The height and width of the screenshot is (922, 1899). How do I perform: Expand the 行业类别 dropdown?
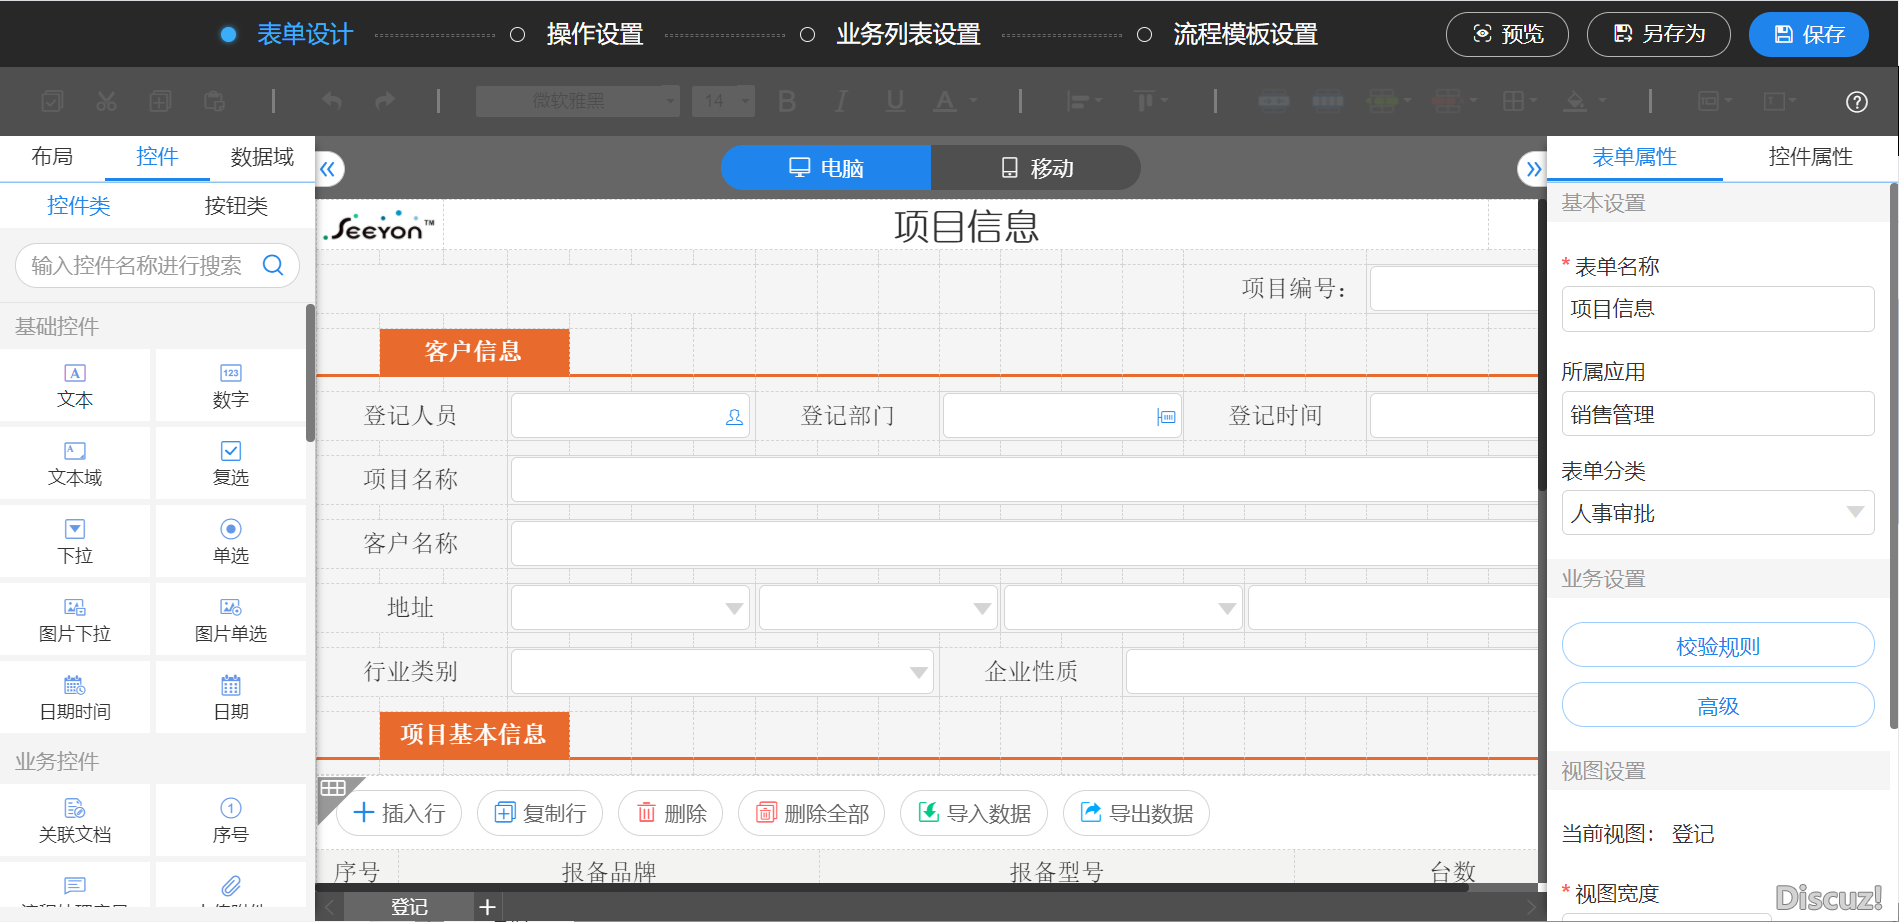pos(918,673)
